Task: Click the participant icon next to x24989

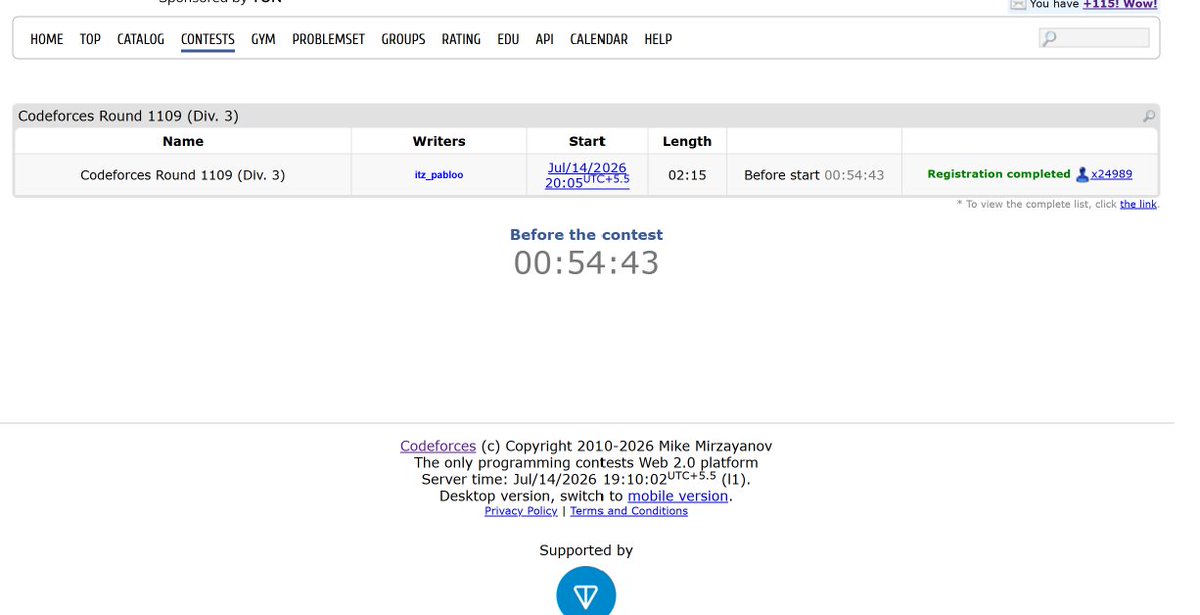Action: coord(1082,174)
